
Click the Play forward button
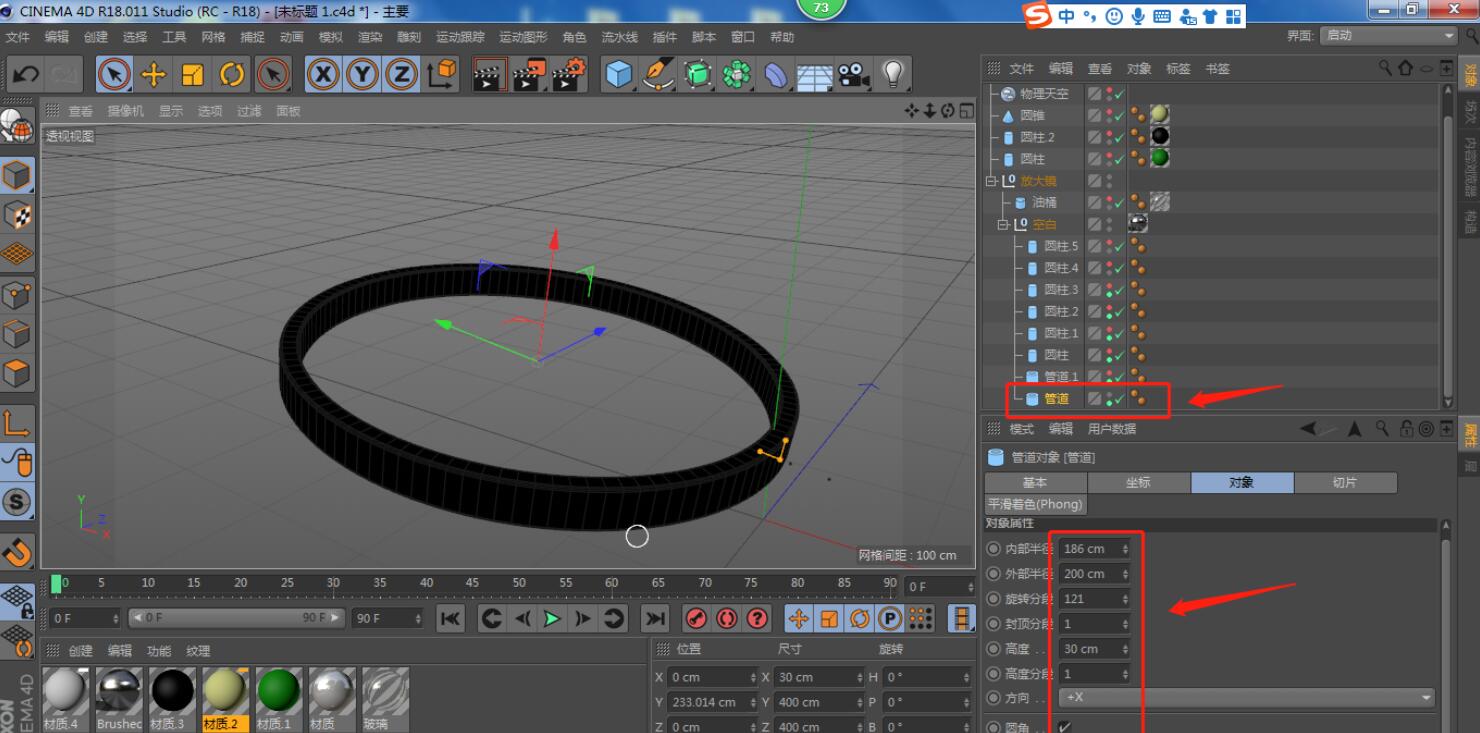click(552, 619)
